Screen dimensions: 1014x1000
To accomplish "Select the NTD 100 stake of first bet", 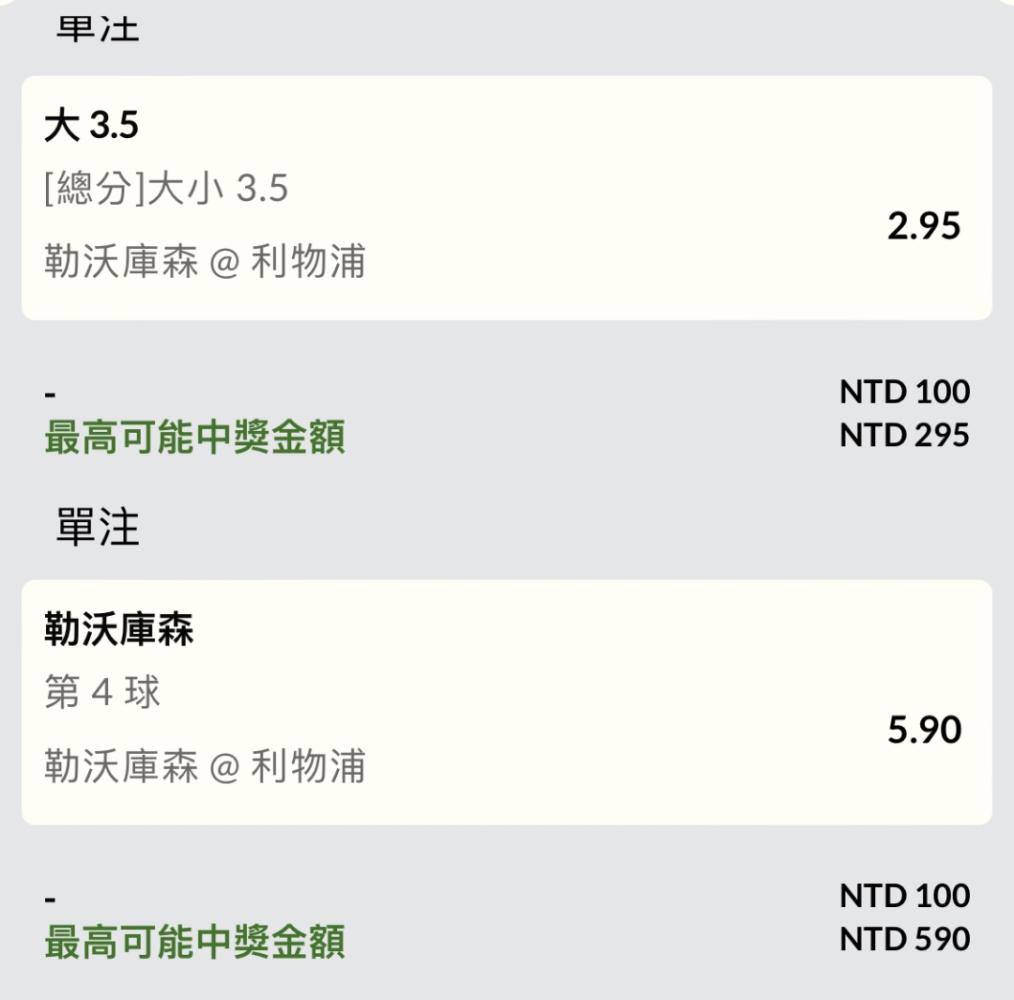I will point(904,391).
